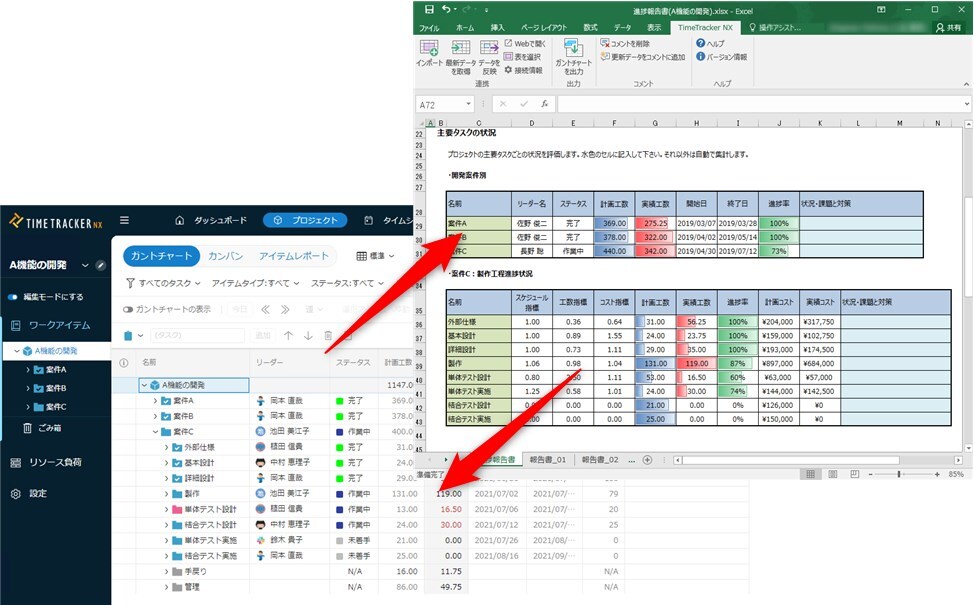This screenshot has height=605, width=974.
Task: Click the Import (インポート) ribbon icon
Action: [429, 56]
